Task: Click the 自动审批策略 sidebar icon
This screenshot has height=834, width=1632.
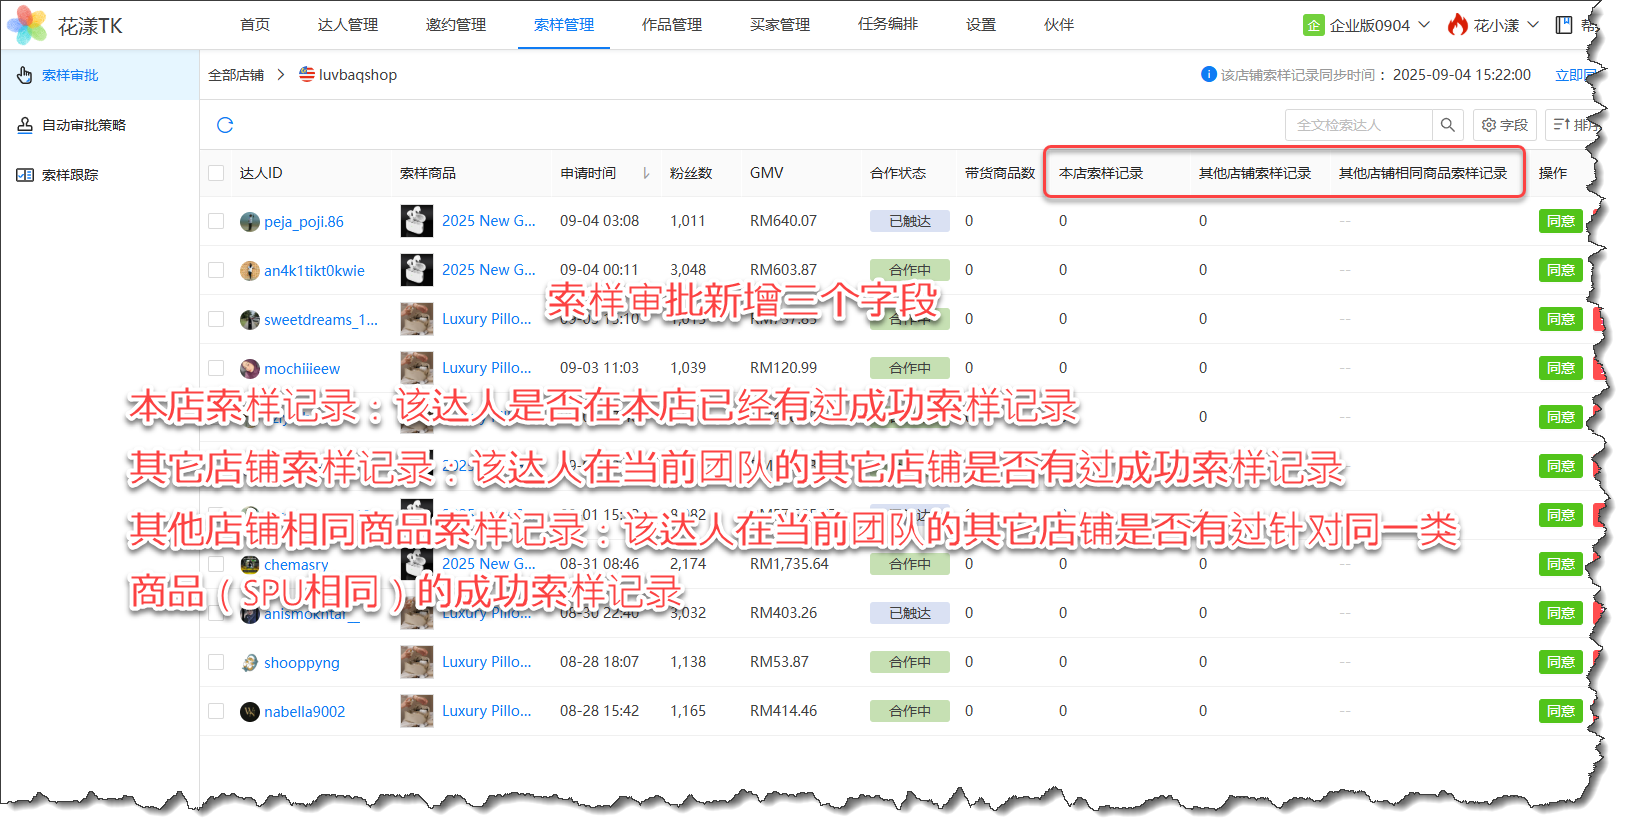Action: [x=25, y=125]
